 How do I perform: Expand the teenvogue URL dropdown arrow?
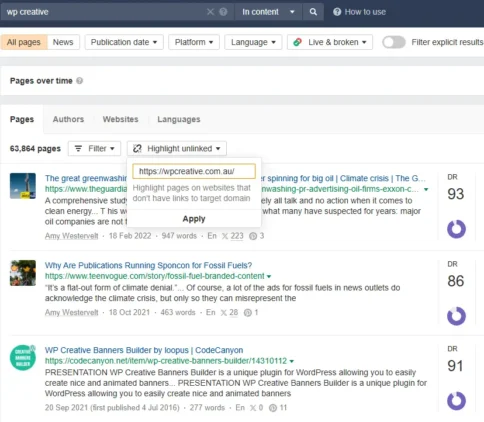269,276
